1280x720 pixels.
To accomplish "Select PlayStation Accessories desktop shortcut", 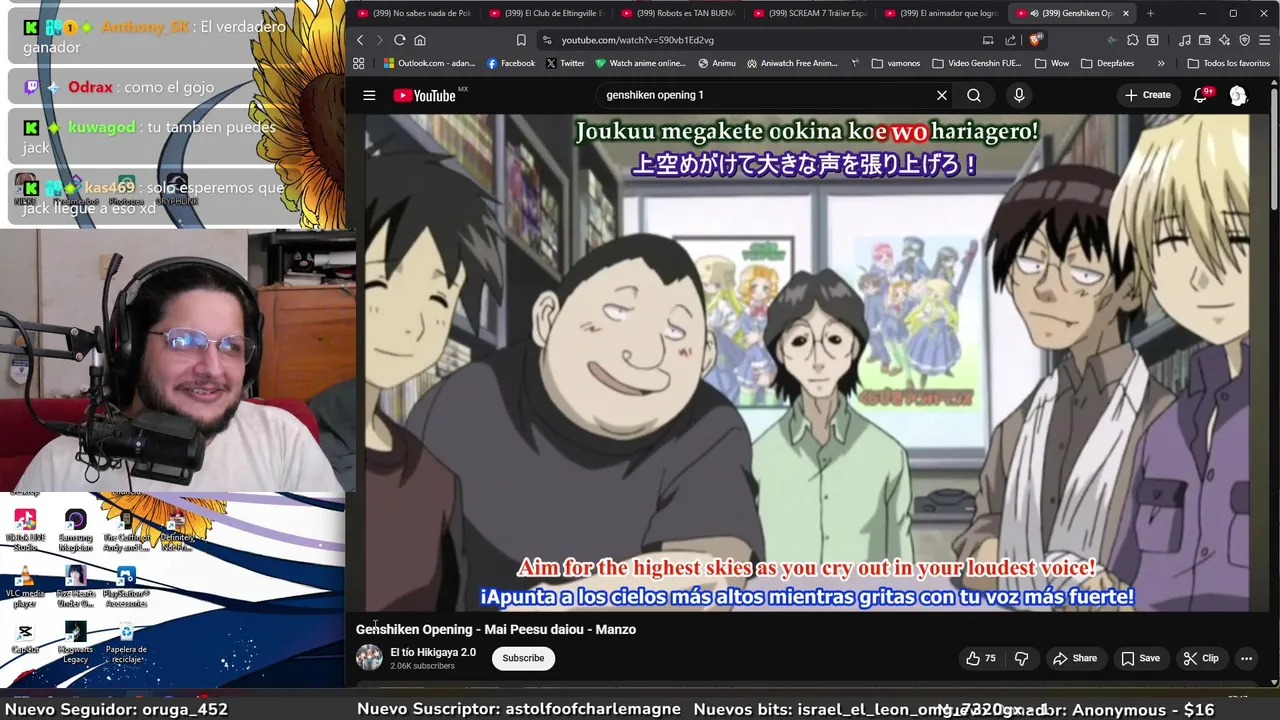I will tap(126, 587).
